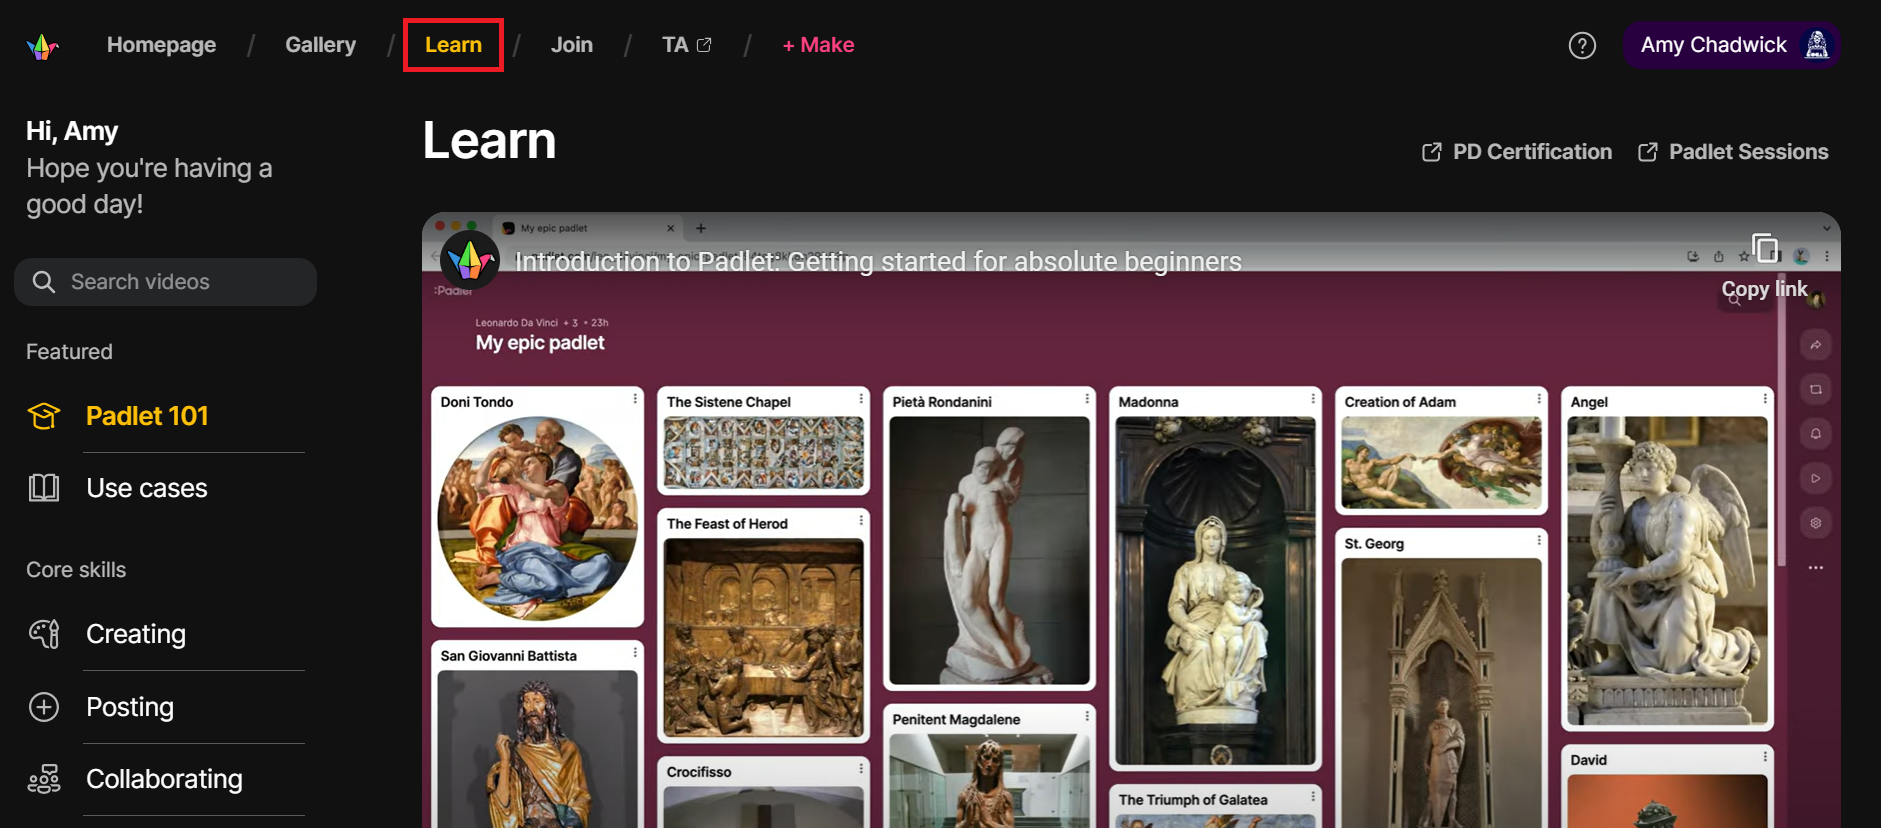Click the Padlet channel logo on the video
The height and width of the screenshot is (828, 1881).
pyautogui.click(x=470, y=261)
